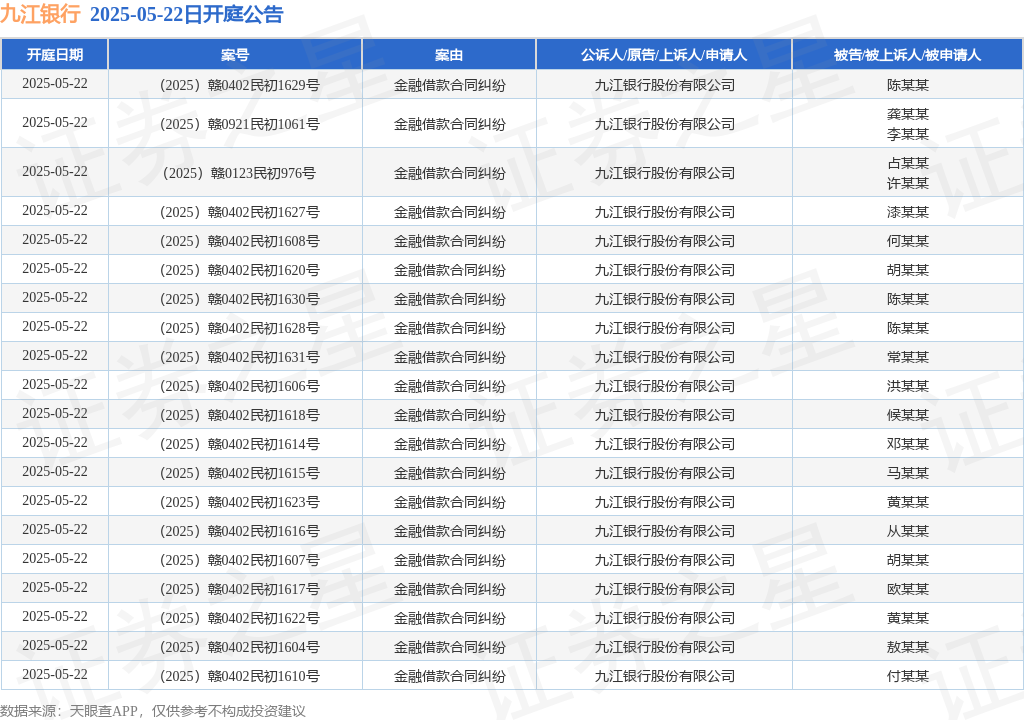1024x720 pixels.
Task: Click case number 赣0402民初1622号
Action: (x=264, y=618)
